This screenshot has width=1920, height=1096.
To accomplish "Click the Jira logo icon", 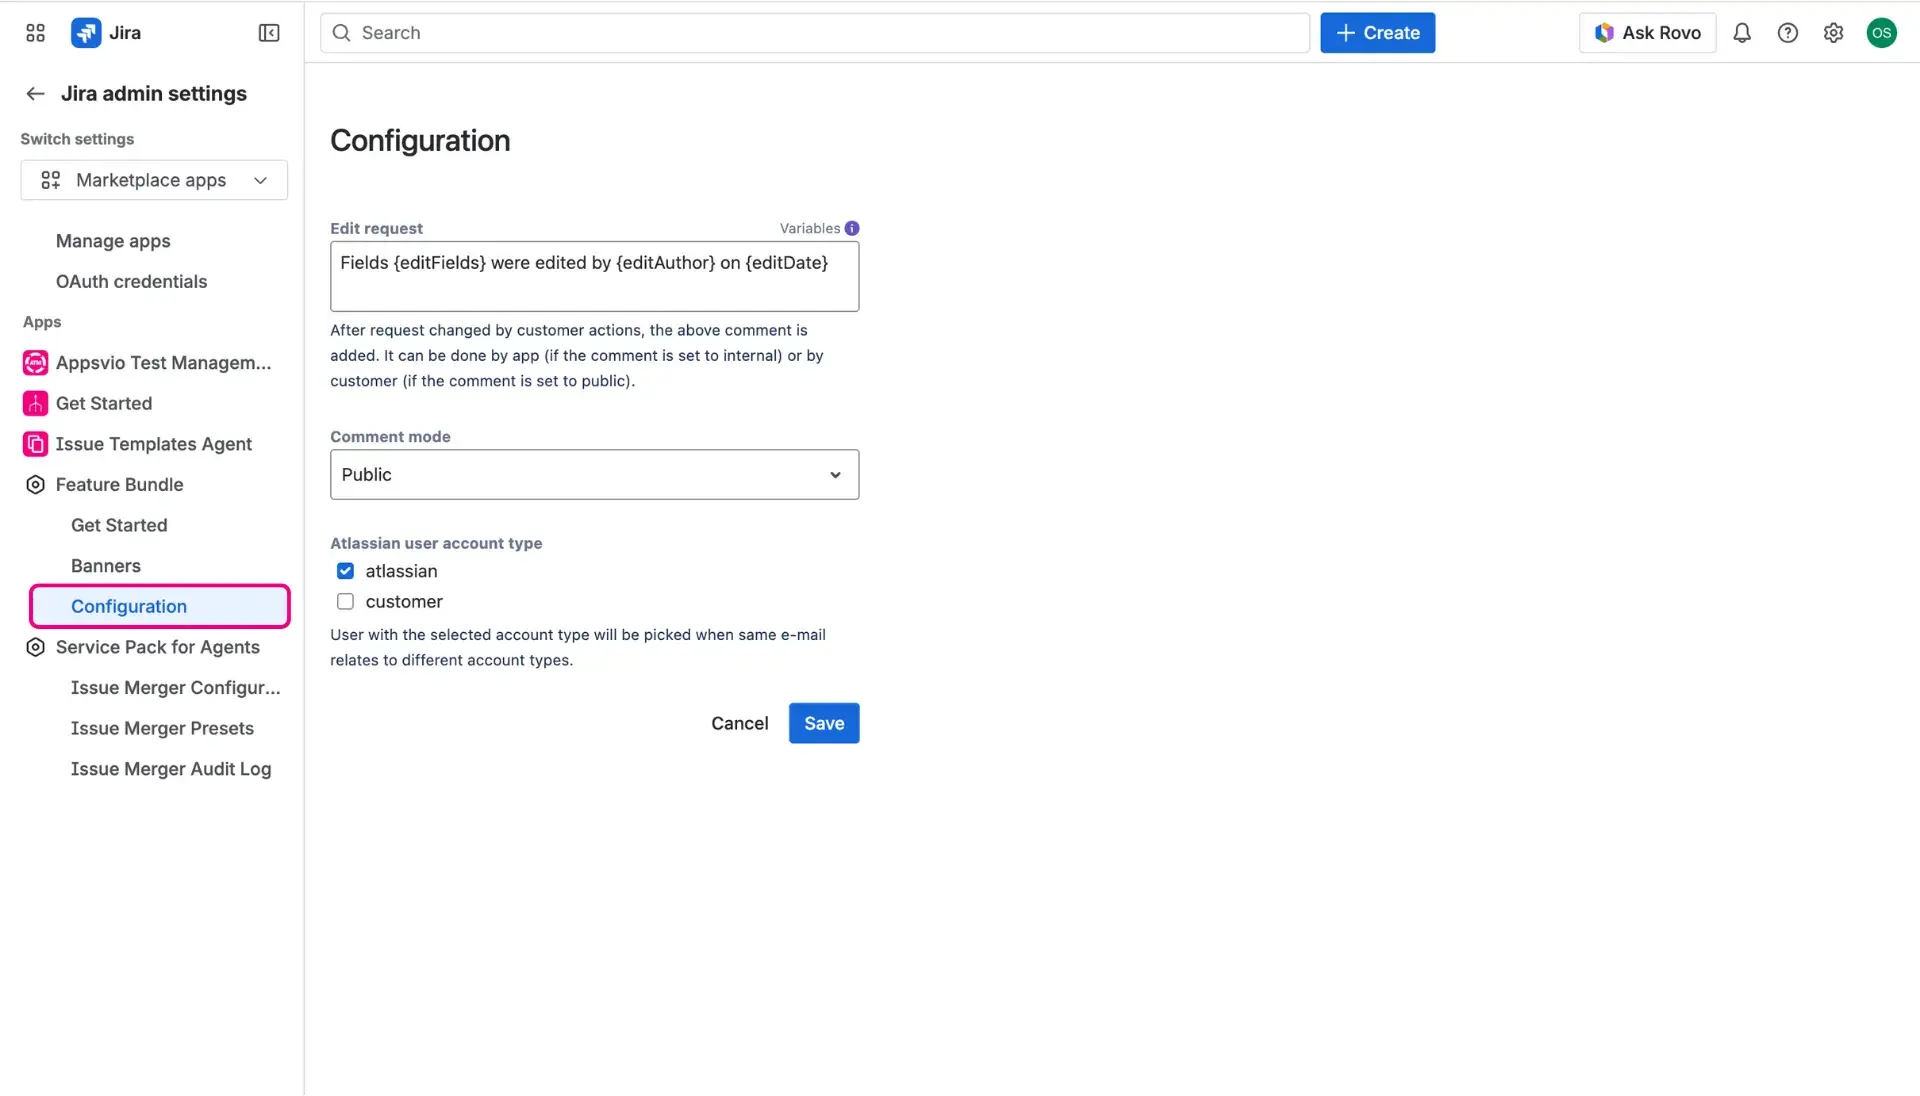I will click(x=86, y=32).
